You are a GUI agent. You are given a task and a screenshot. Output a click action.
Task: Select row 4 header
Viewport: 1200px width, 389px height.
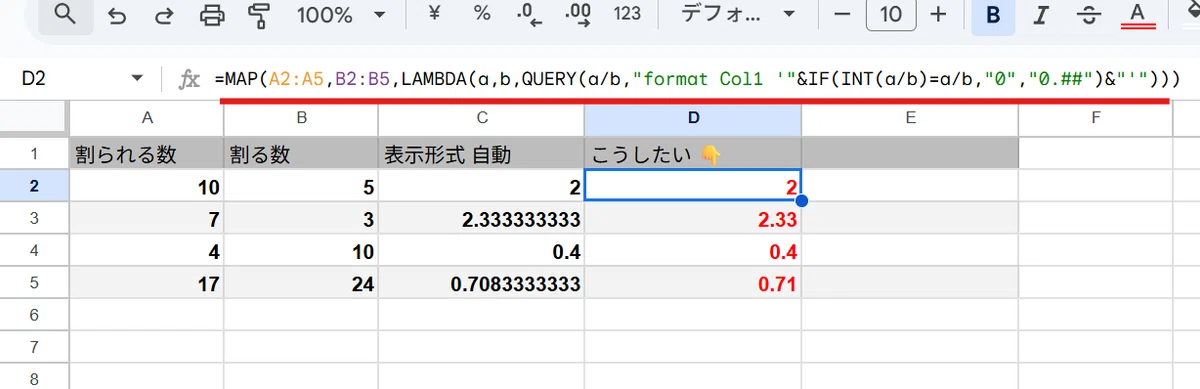coord(34,250)
